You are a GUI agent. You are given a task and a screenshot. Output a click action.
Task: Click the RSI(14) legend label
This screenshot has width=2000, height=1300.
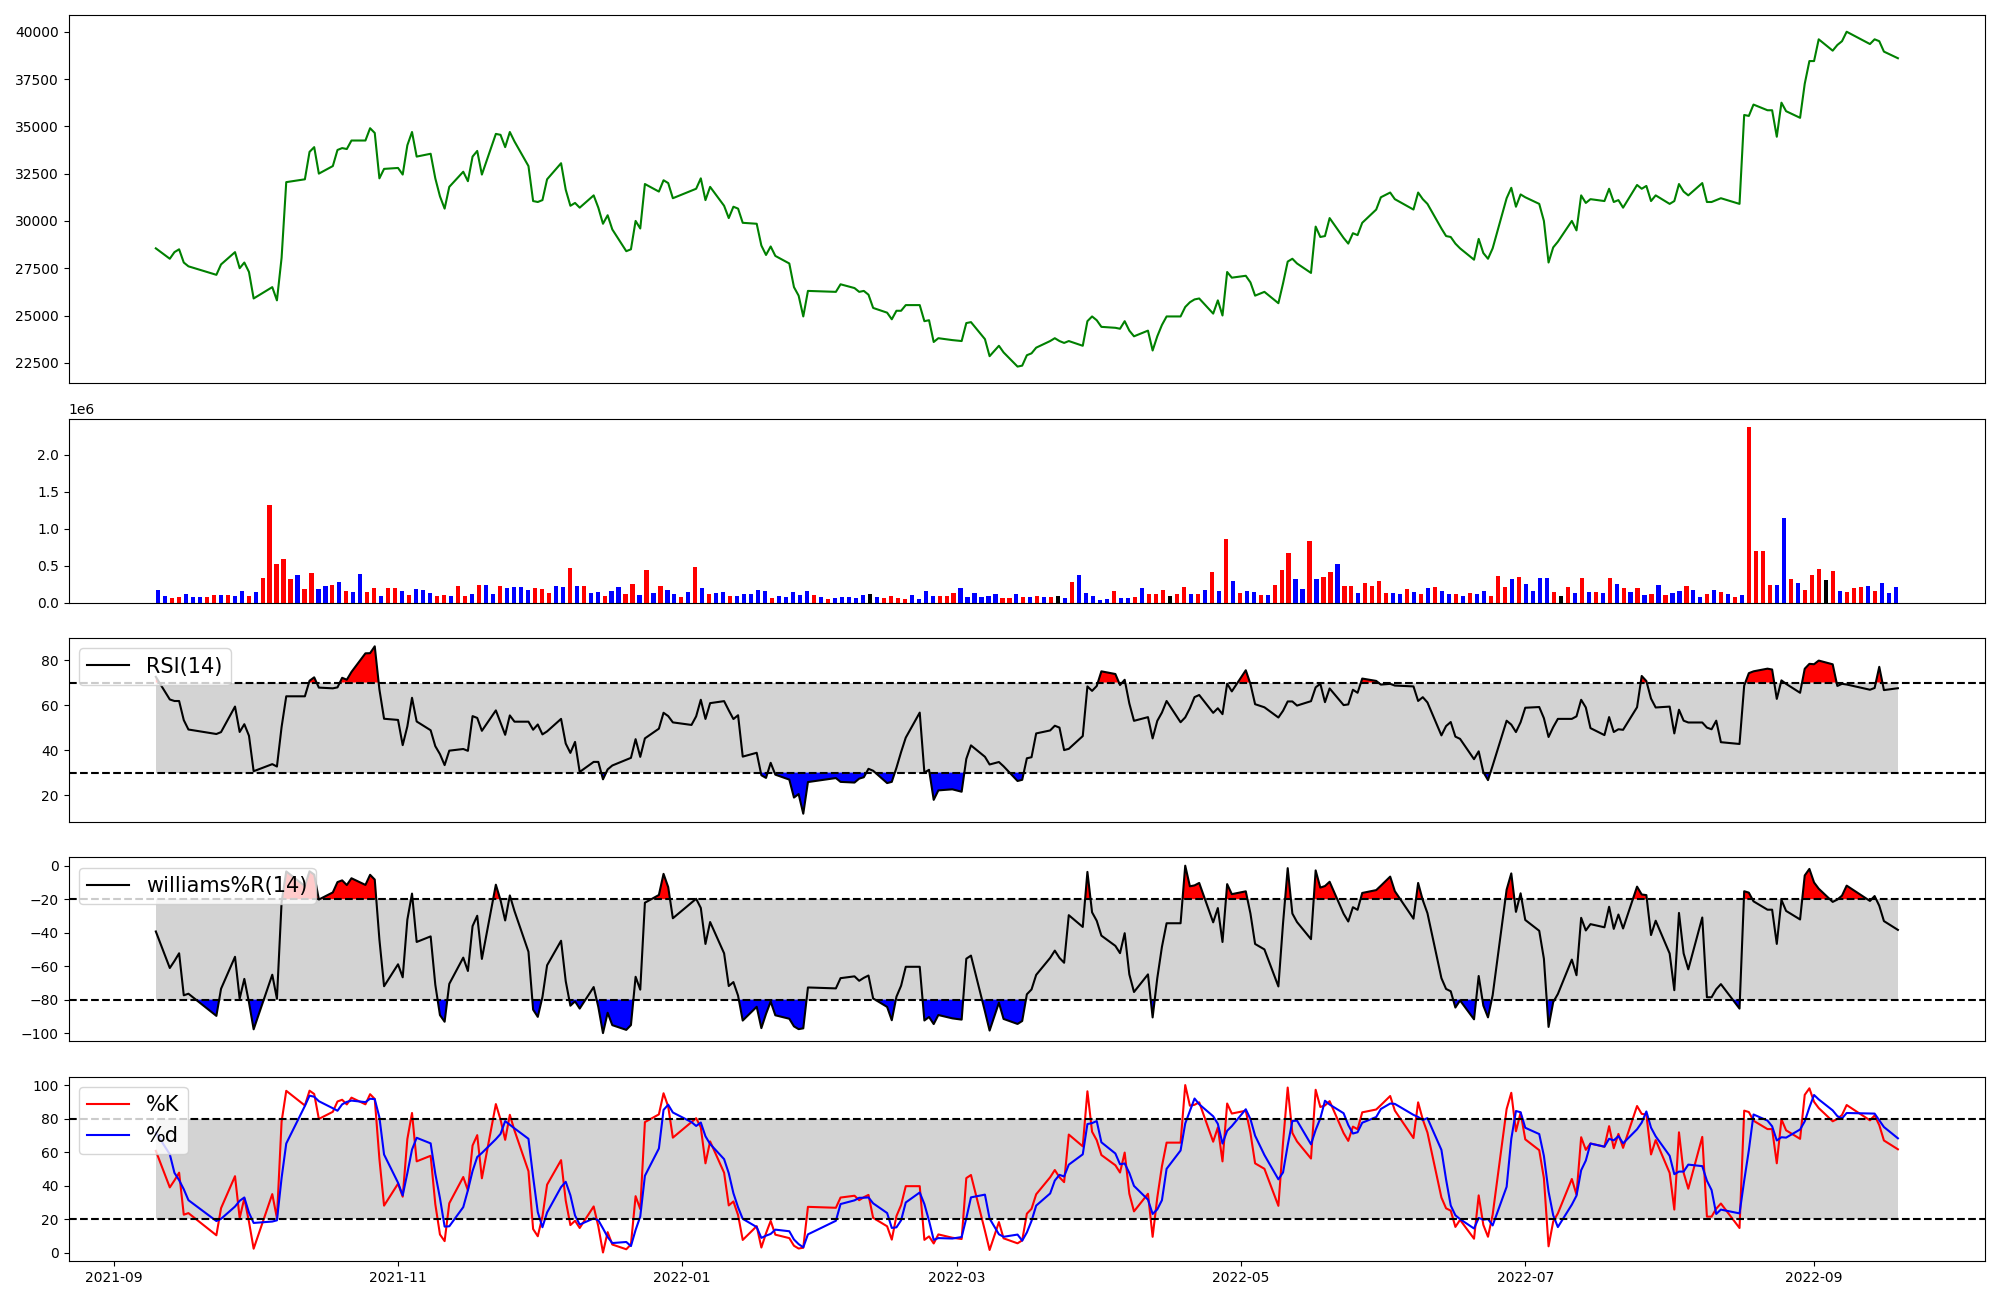184,666
